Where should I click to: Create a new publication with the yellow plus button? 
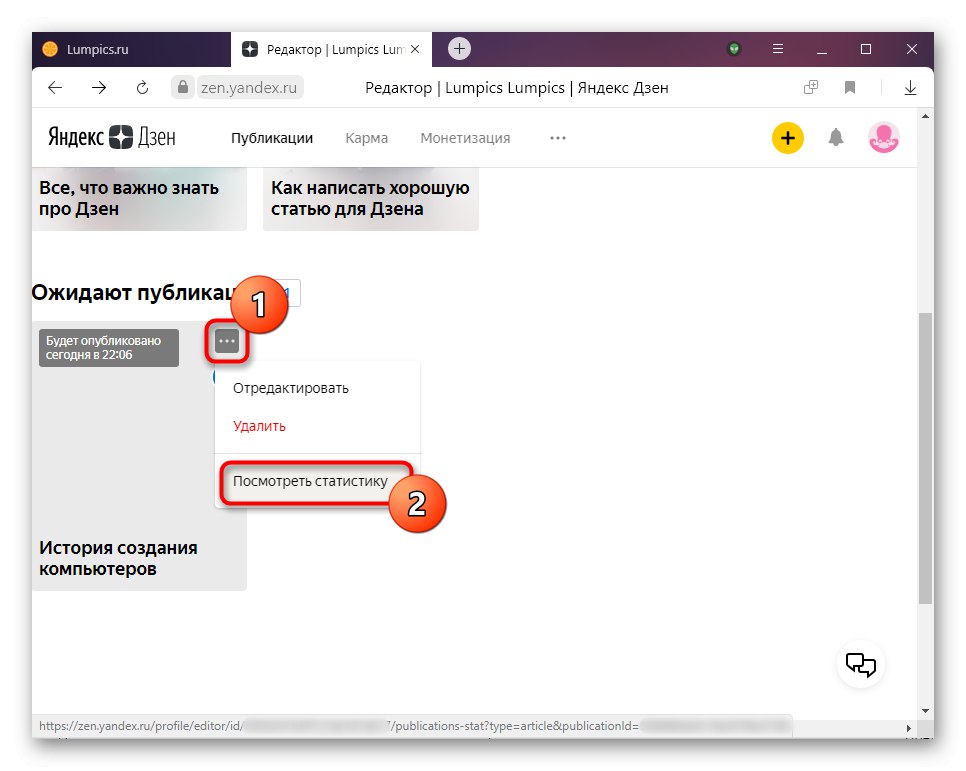(787, 138)
